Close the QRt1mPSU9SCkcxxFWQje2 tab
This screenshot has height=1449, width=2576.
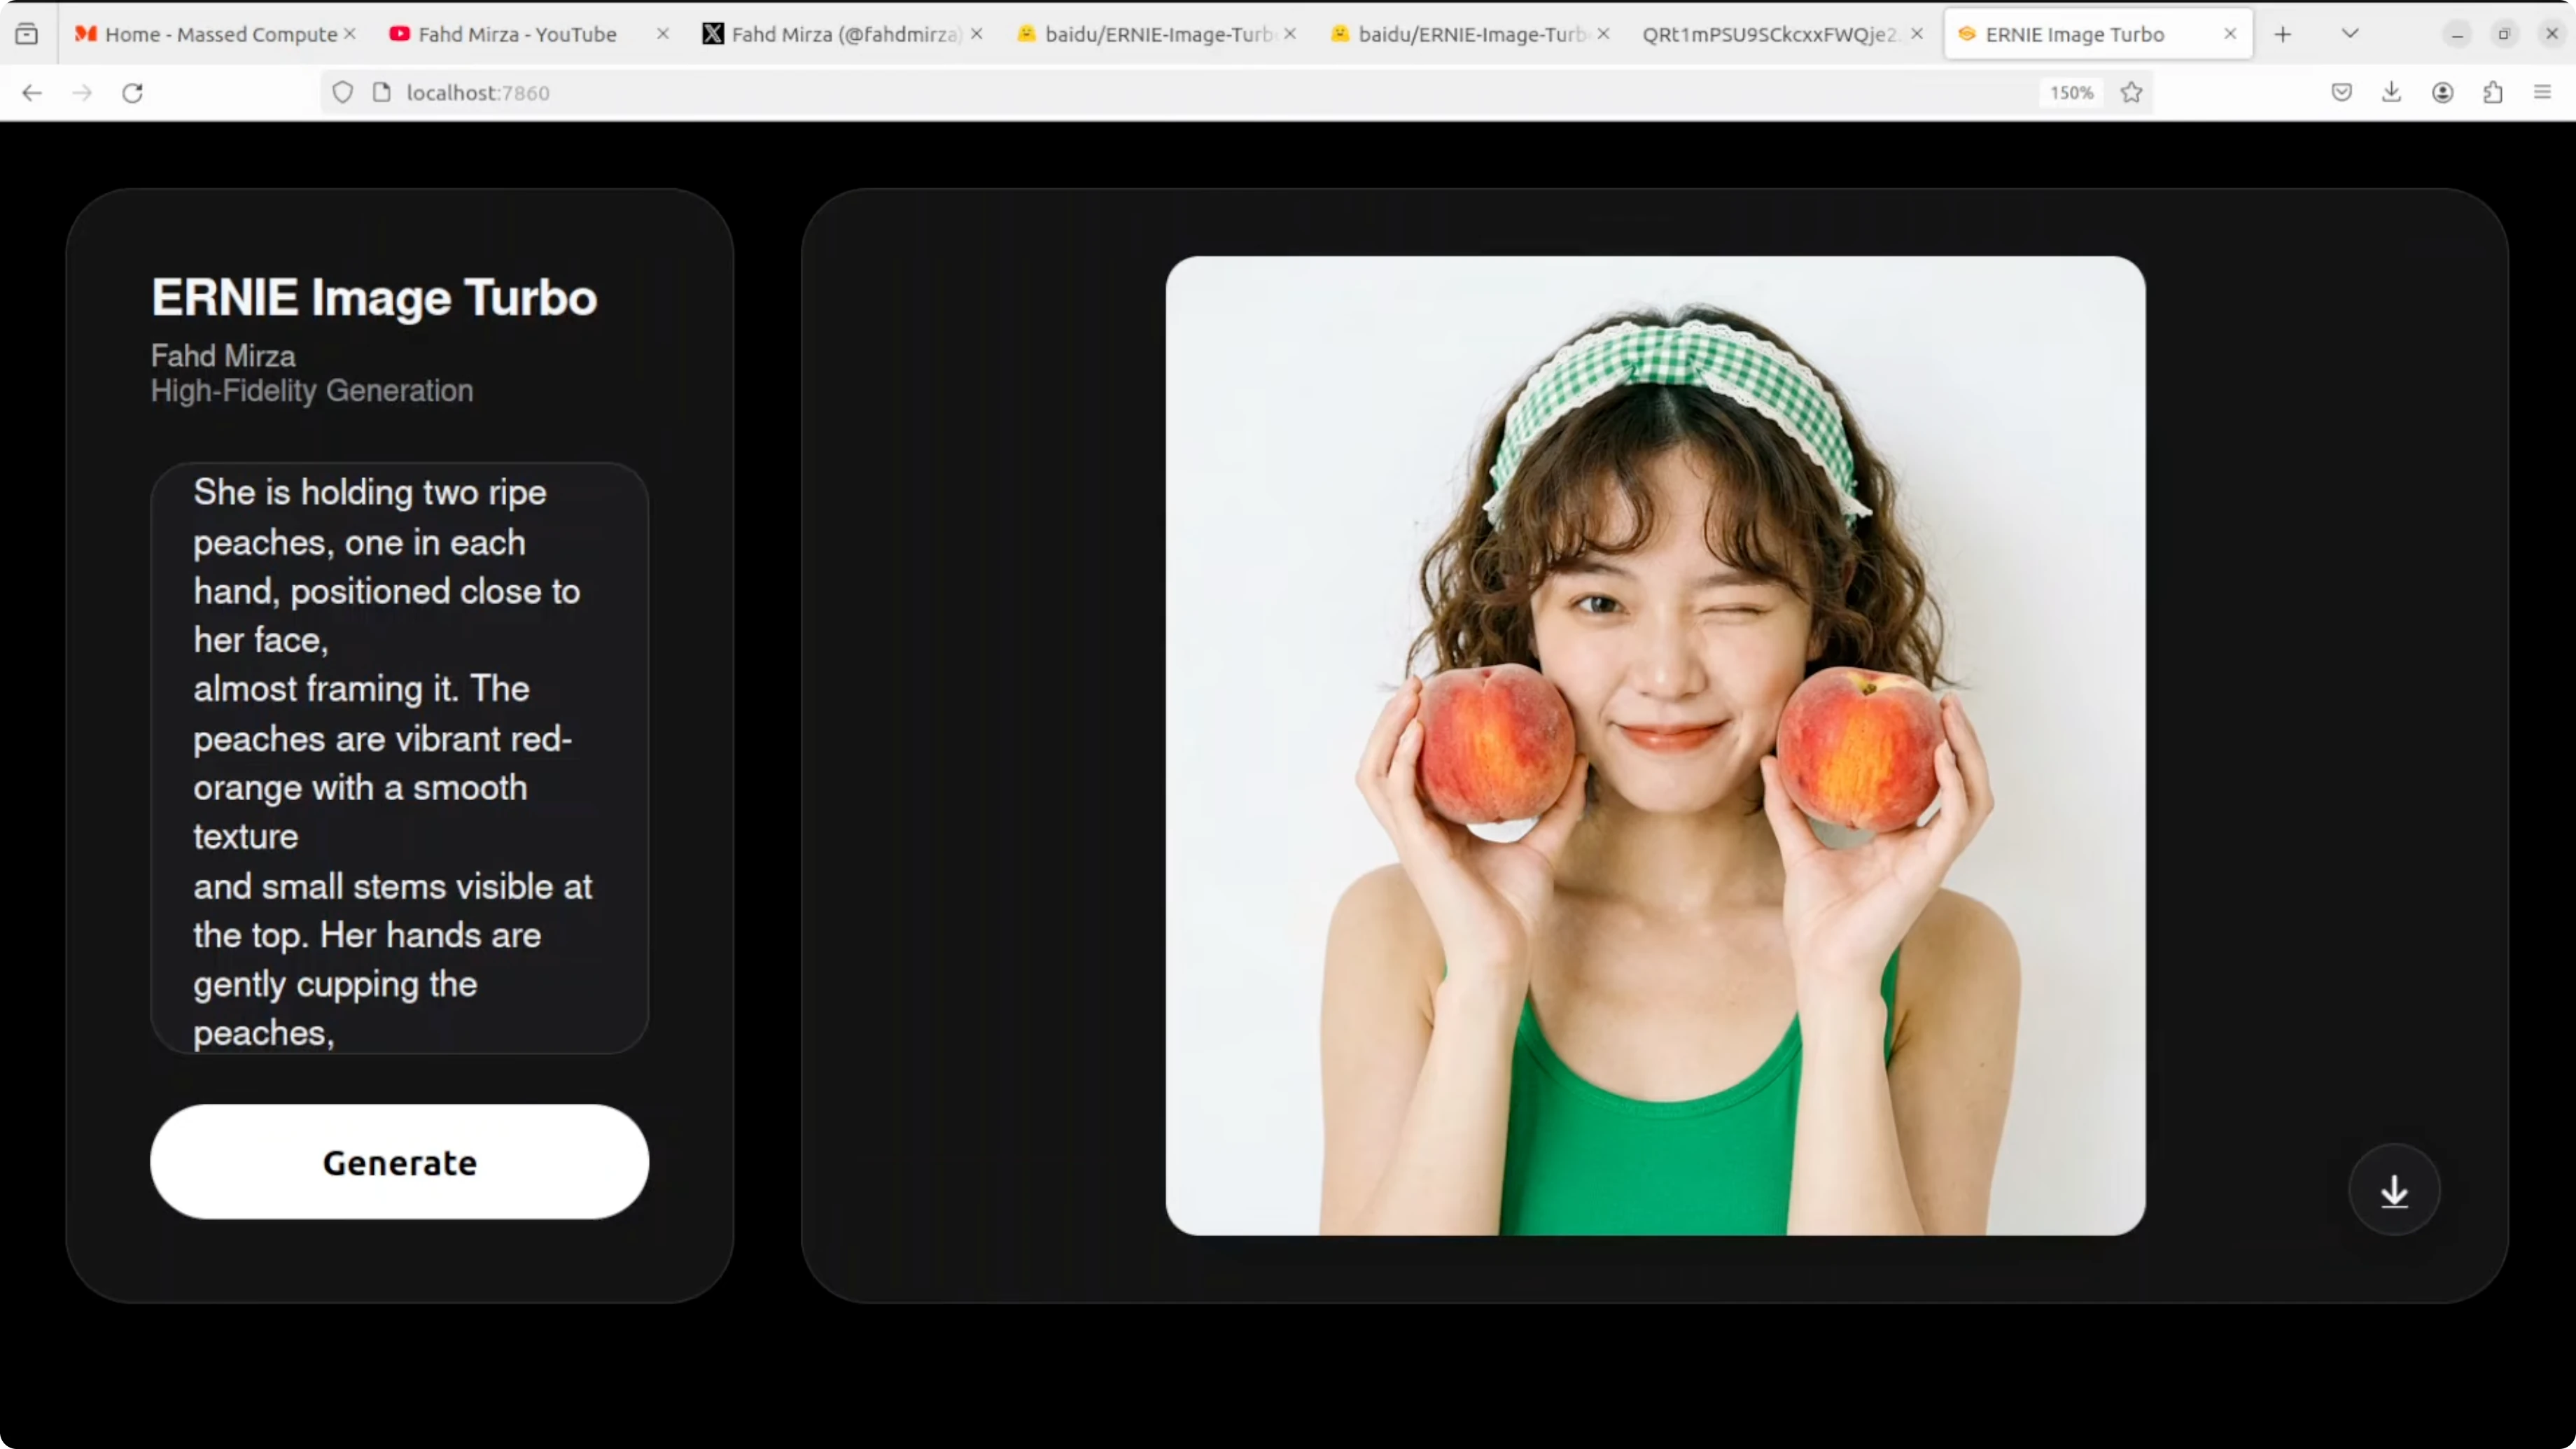(1916, 34)
